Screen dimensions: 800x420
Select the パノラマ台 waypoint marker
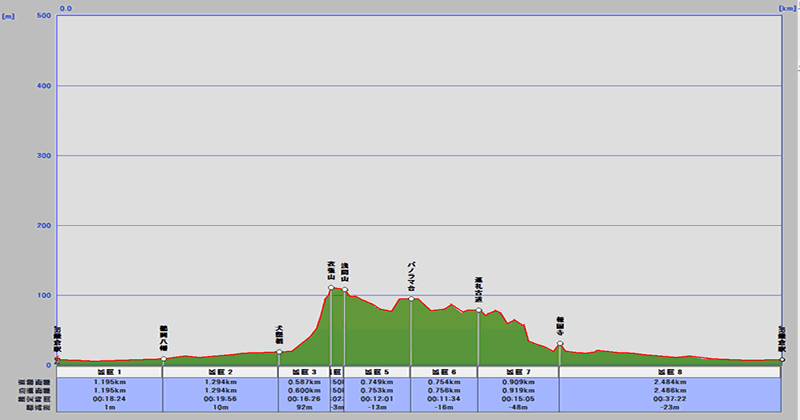[411, 299]
